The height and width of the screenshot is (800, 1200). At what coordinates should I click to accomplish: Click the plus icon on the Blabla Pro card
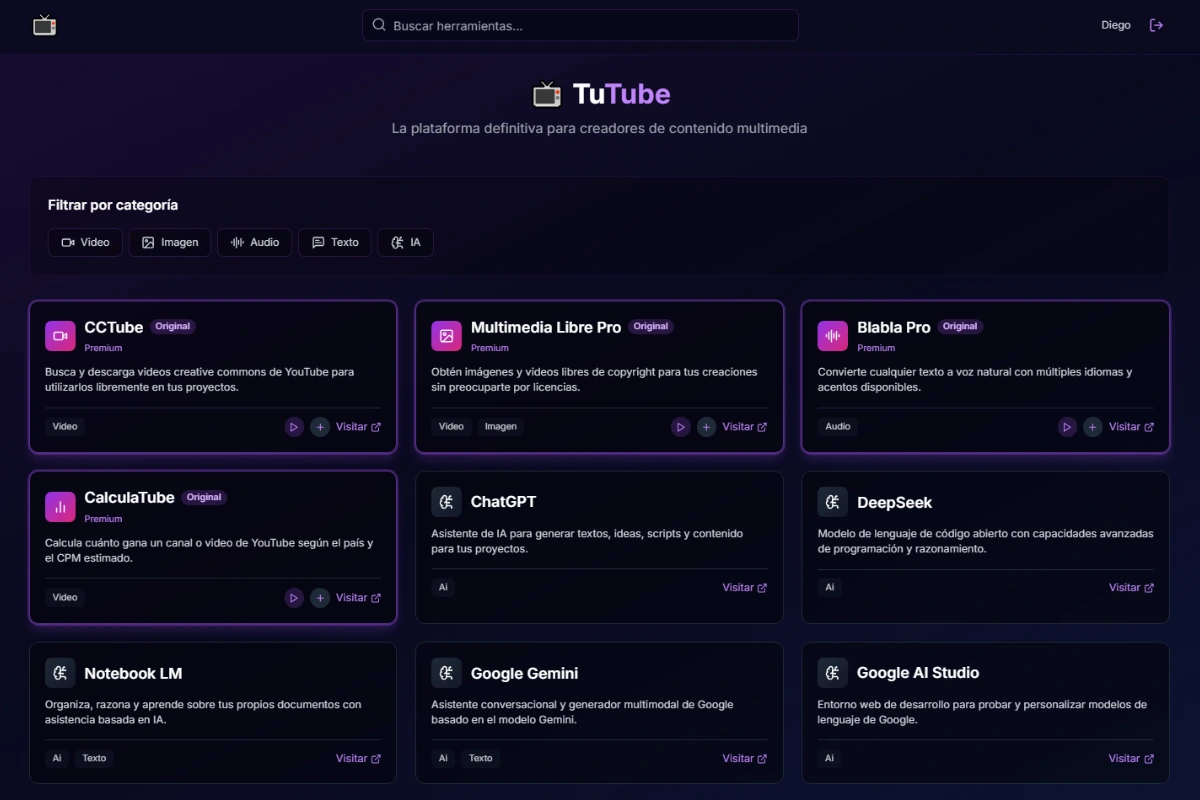[1093, 427]
